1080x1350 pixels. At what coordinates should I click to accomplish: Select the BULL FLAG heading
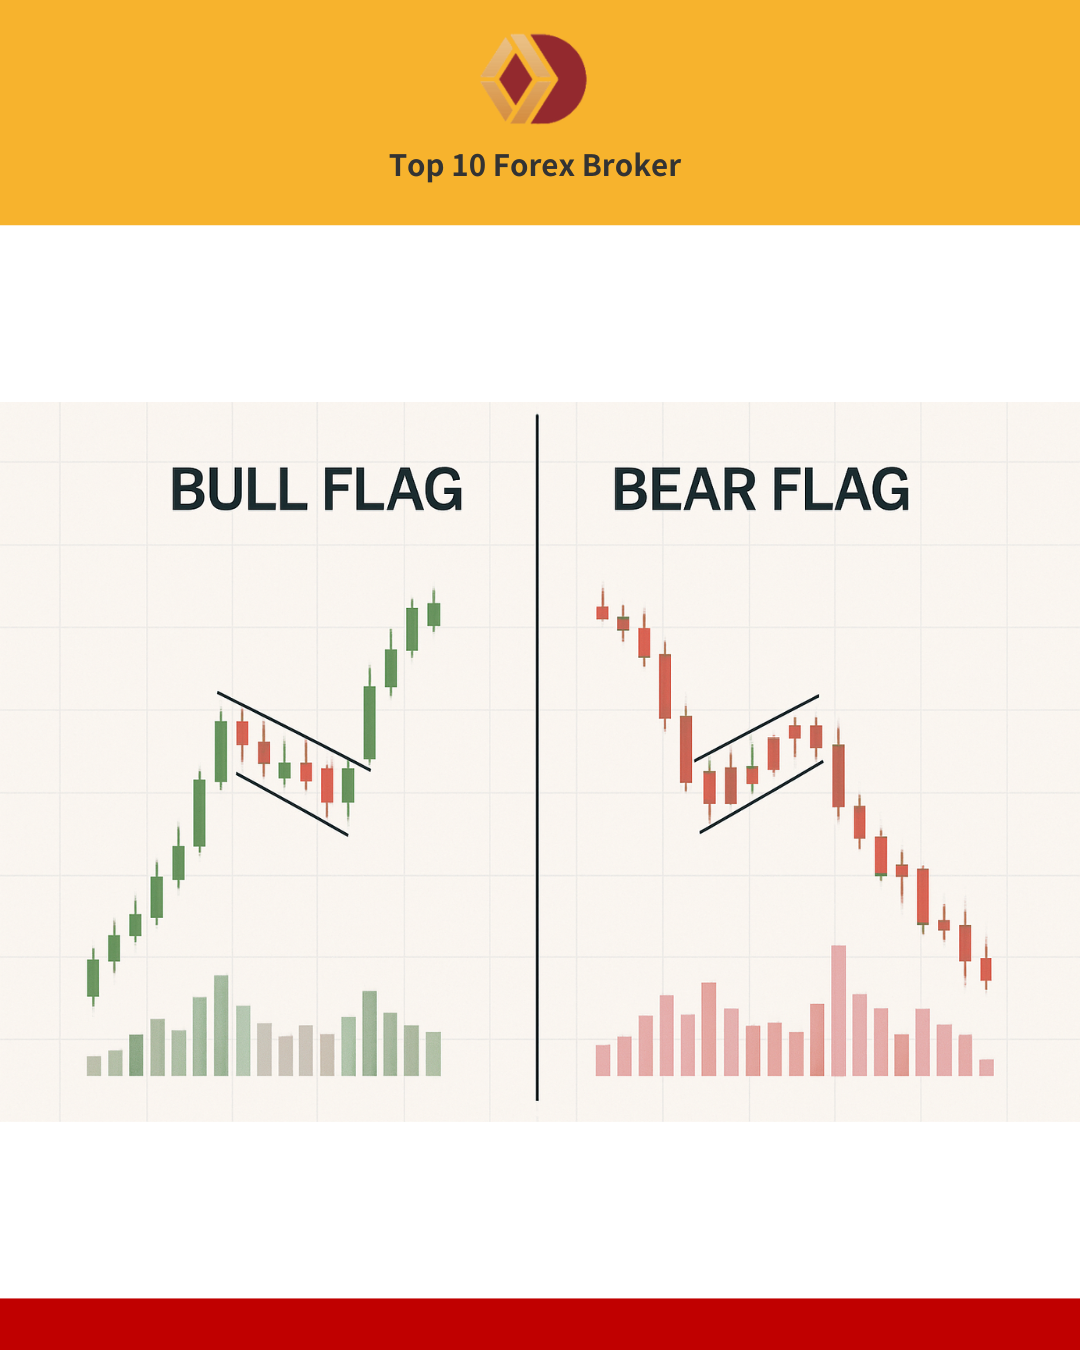(316, 490)
